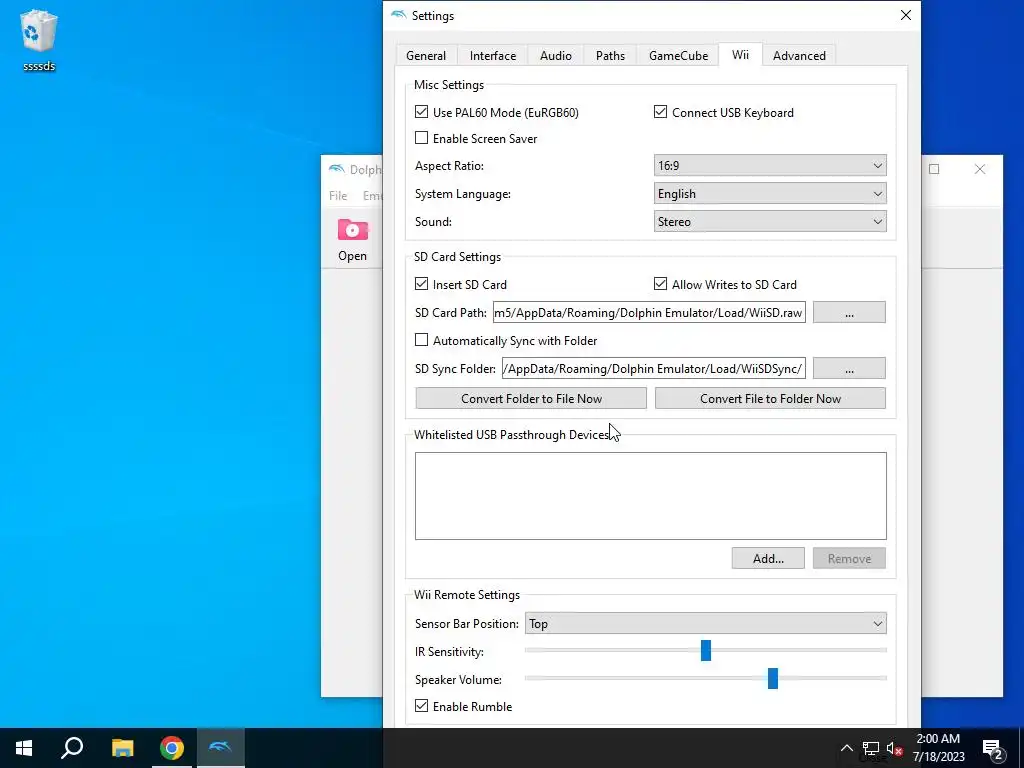Open the Recycle Bin icon labeled ssssds
The width and height of the screenshot is (1024, 768).
click(x=39, y=39)
